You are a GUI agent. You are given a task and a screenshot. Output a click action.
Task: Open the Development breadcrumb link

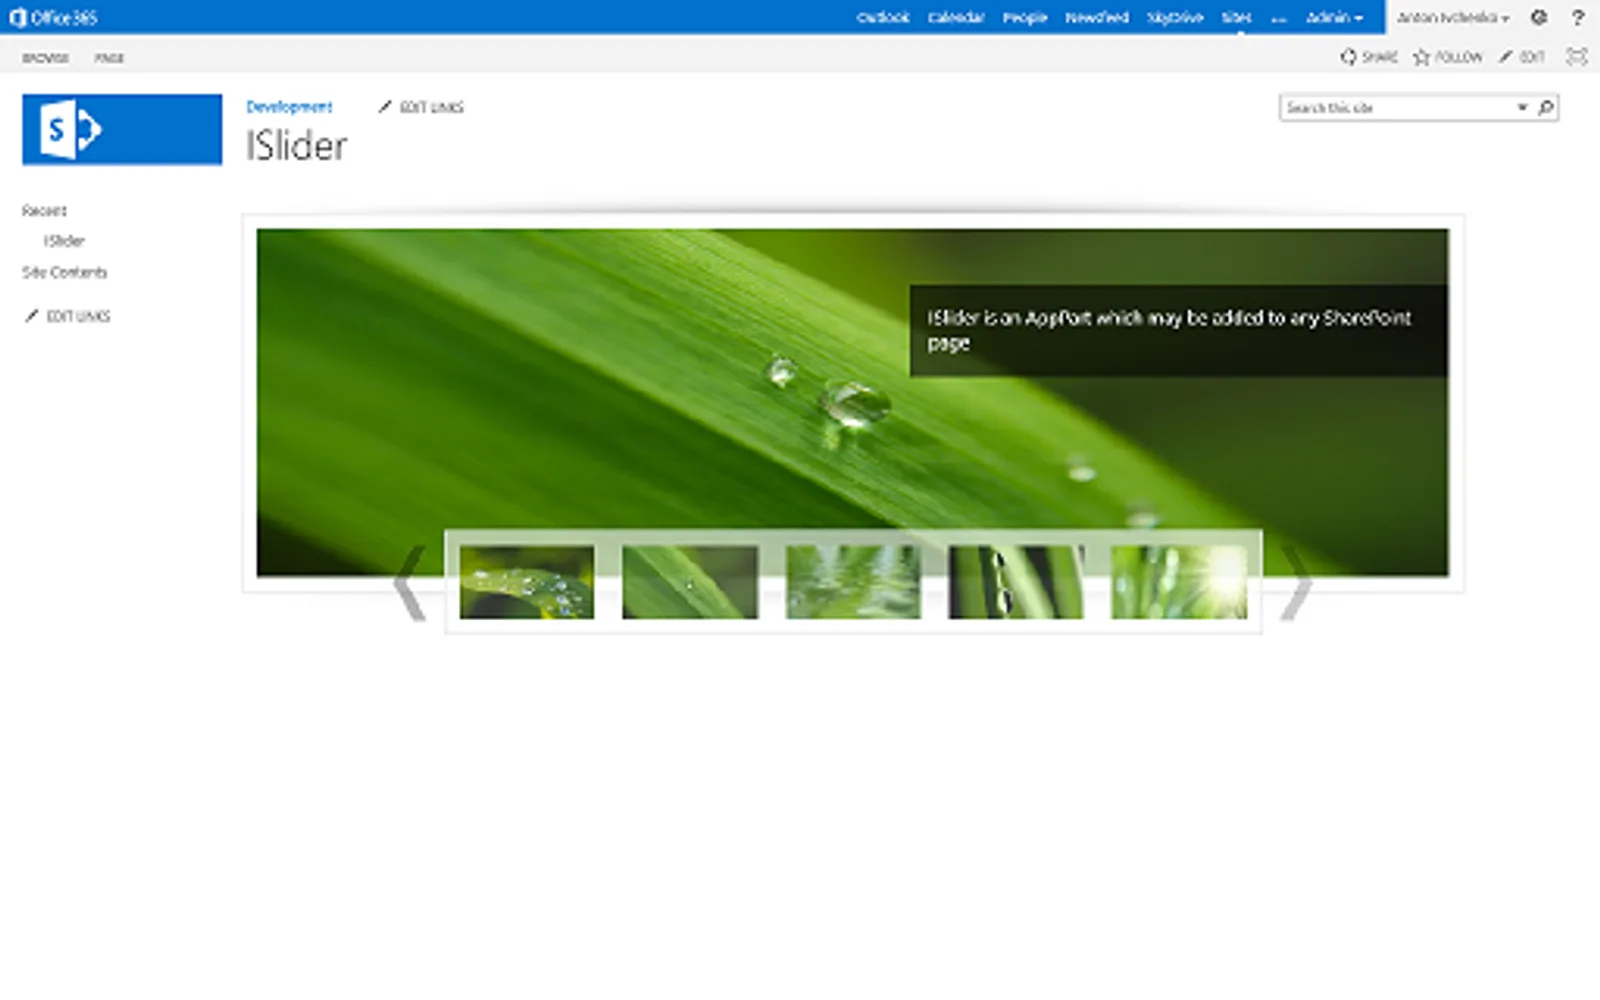pos(289,106)
